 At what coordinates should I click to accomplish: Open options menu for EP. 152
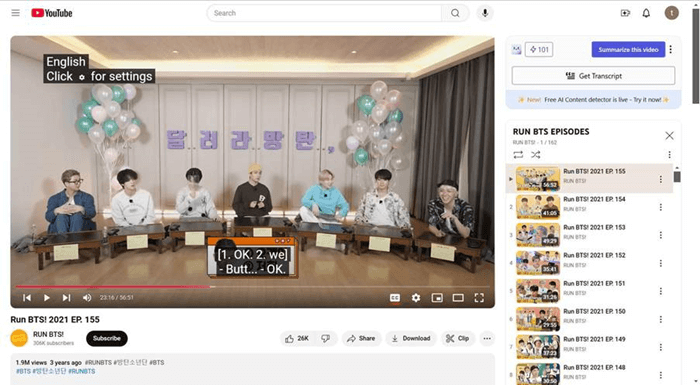click(661, 264)
